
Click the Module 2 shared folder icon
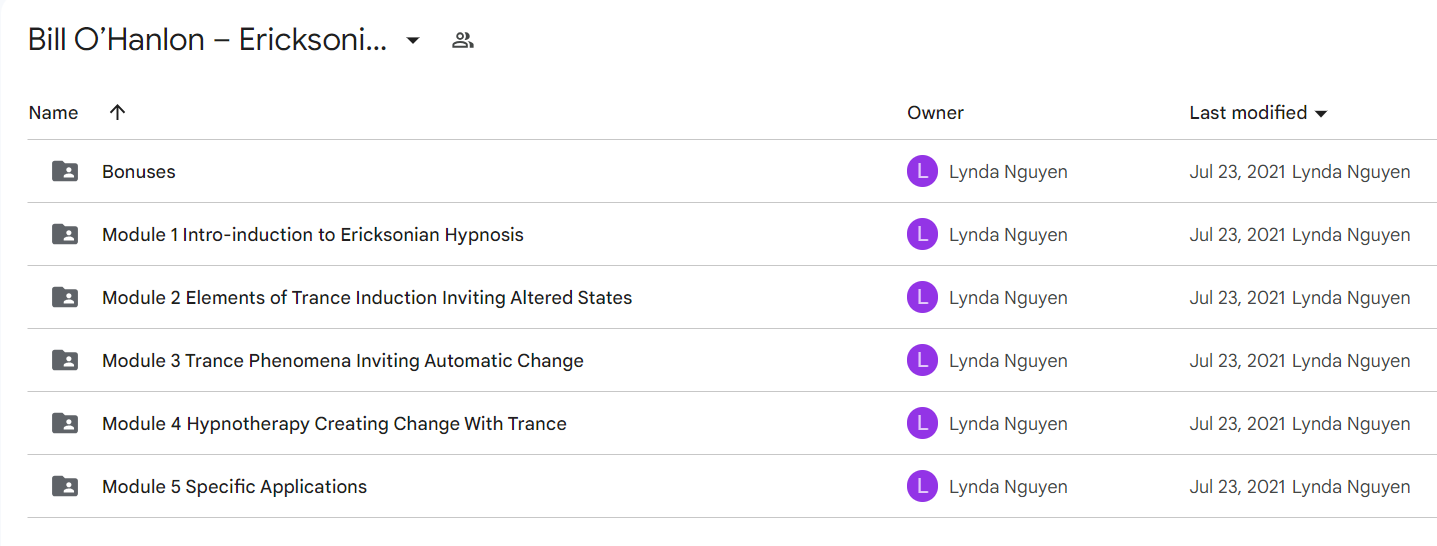coord(65,297)
